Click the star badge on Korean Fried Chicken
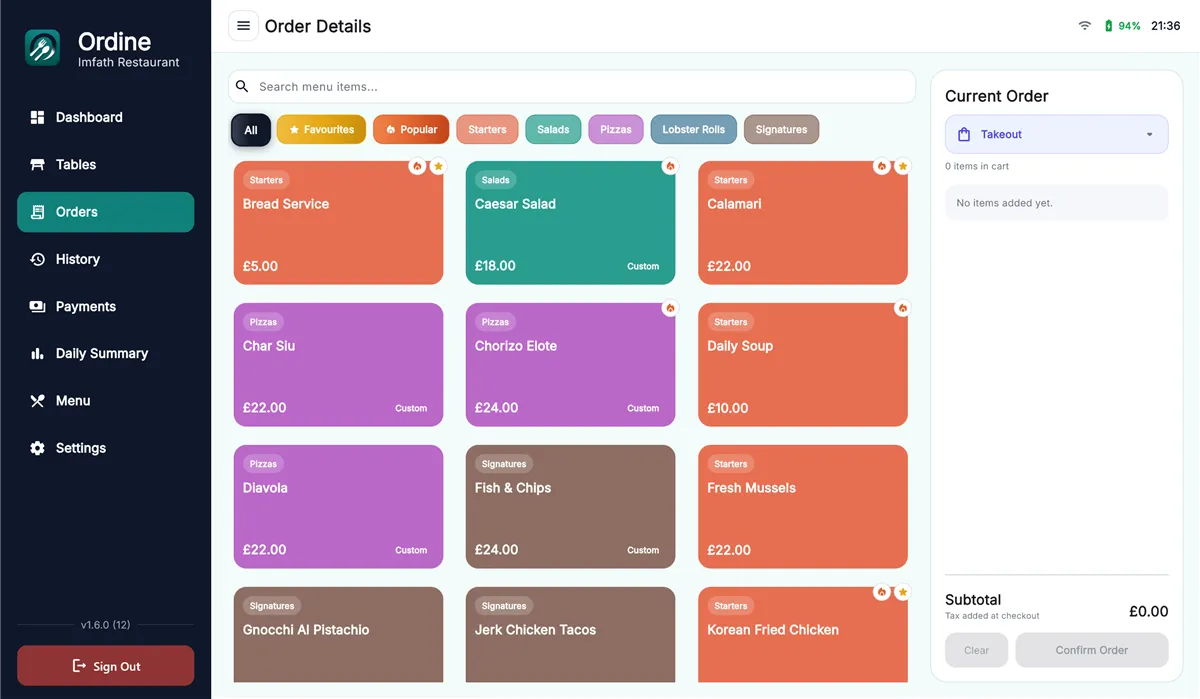The width and height of the screenshot is (1200, 699). [x=902, y=592]
